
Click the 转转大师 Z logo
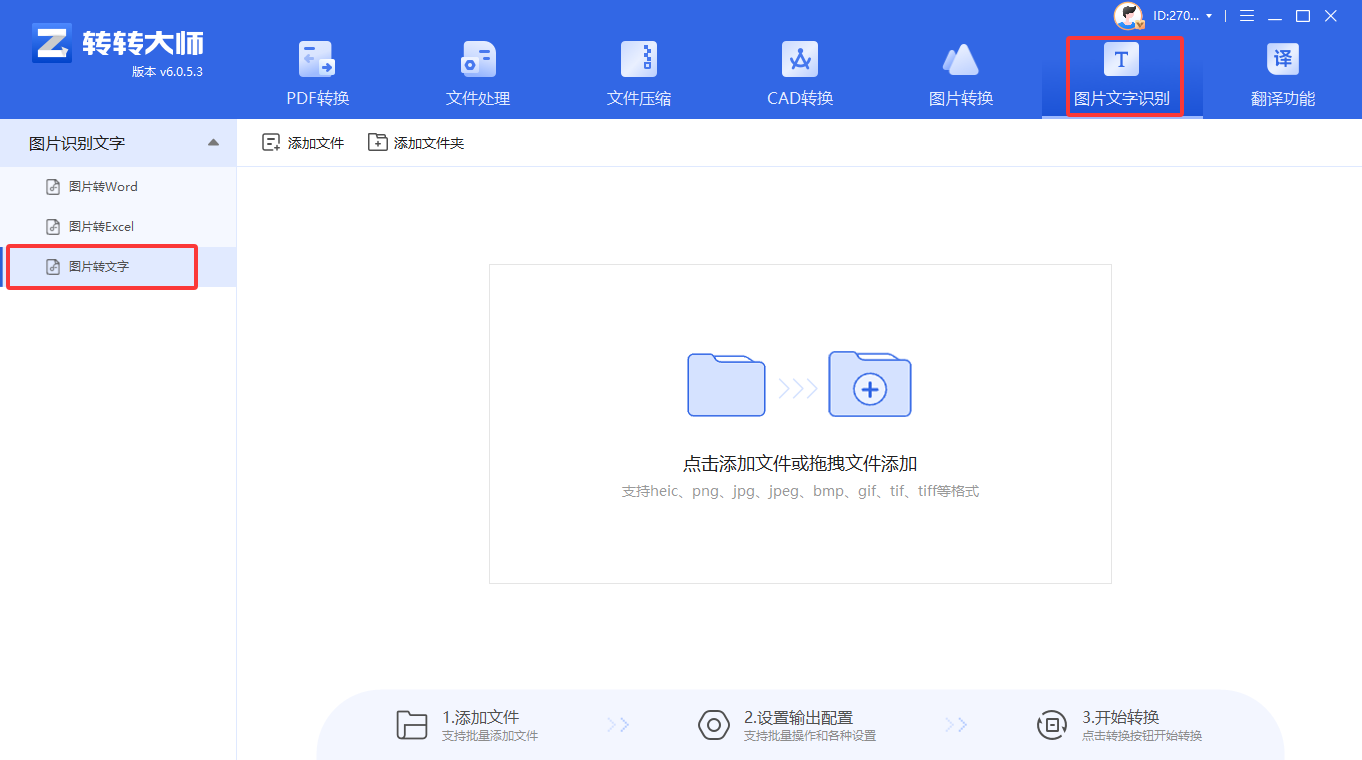coord(51,42)
